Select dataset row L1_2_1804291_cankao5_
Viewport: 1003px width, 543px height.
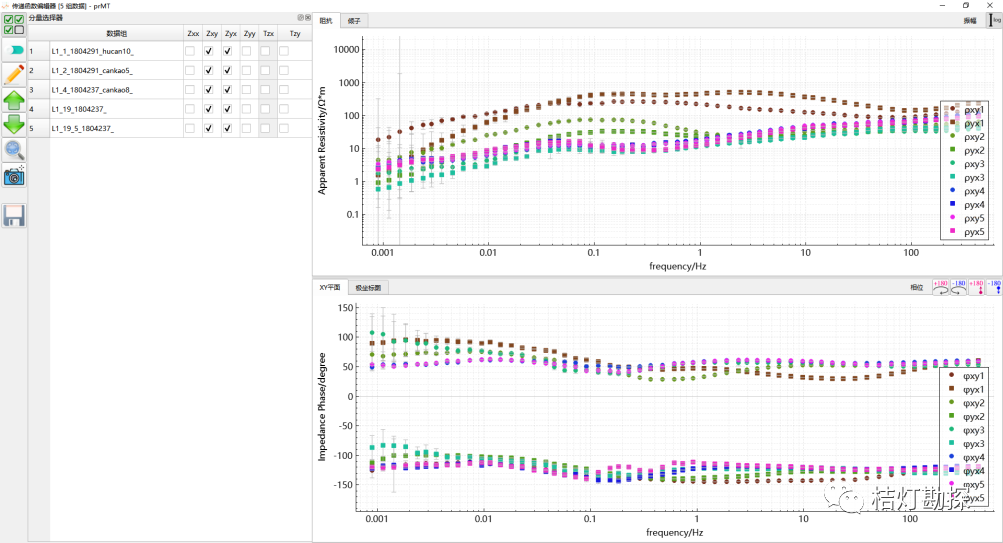click(116, 70)
